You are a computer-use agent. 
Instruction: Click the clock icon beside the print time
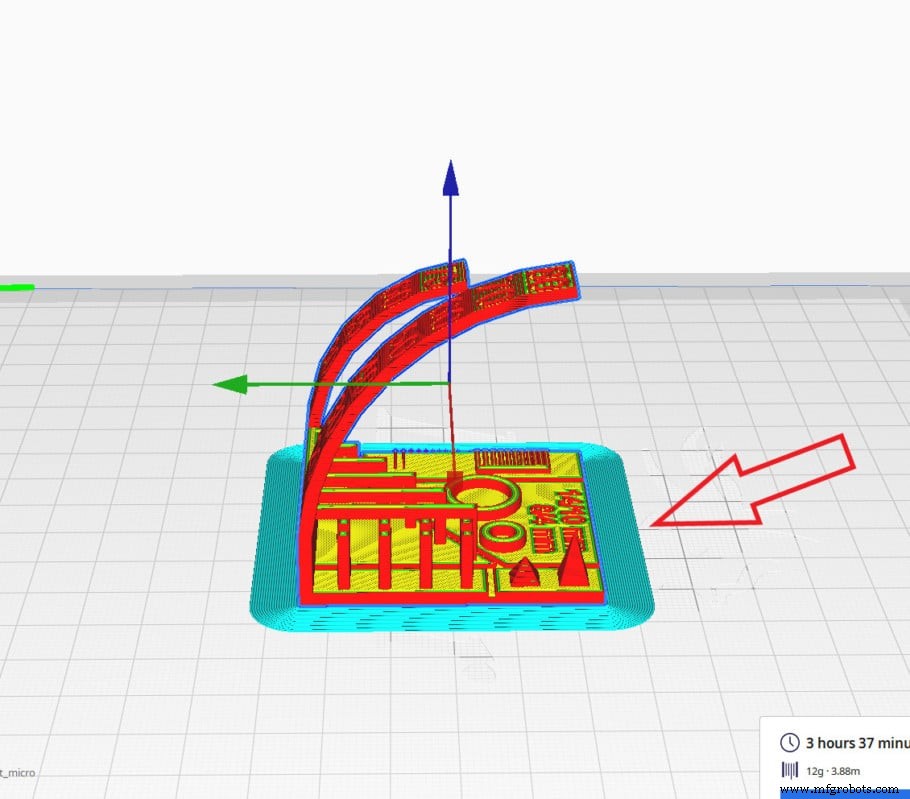point(789,742)
